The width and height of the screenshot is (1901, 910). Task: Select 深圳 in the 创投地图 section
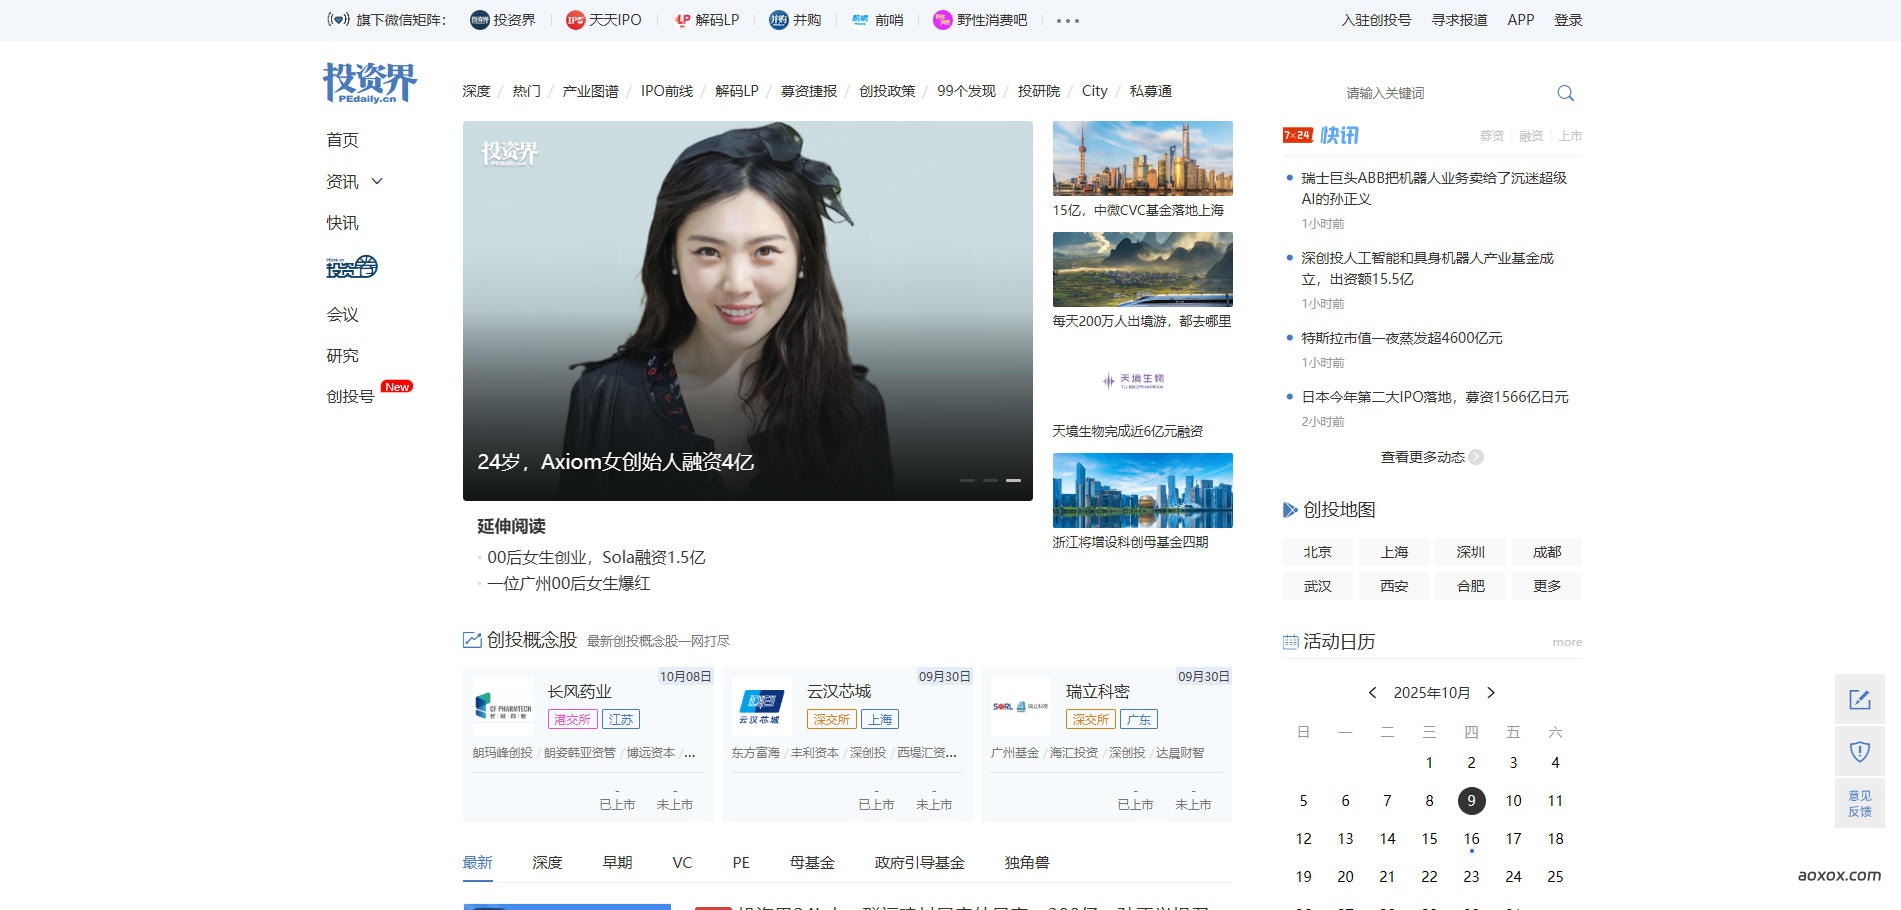click(x=1470, y=552)
